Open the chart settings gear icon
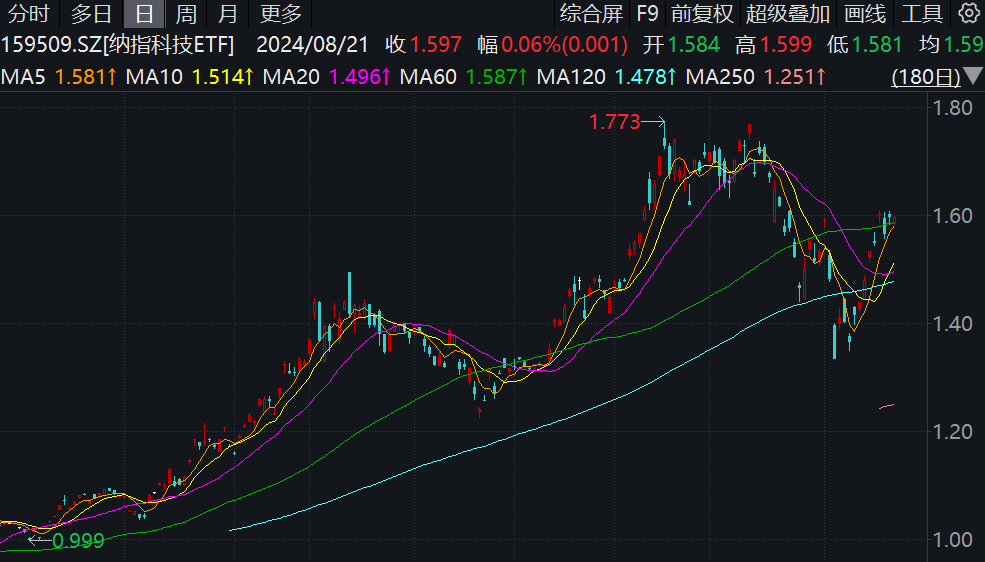985x562 pixels. [x=970, y=13]
